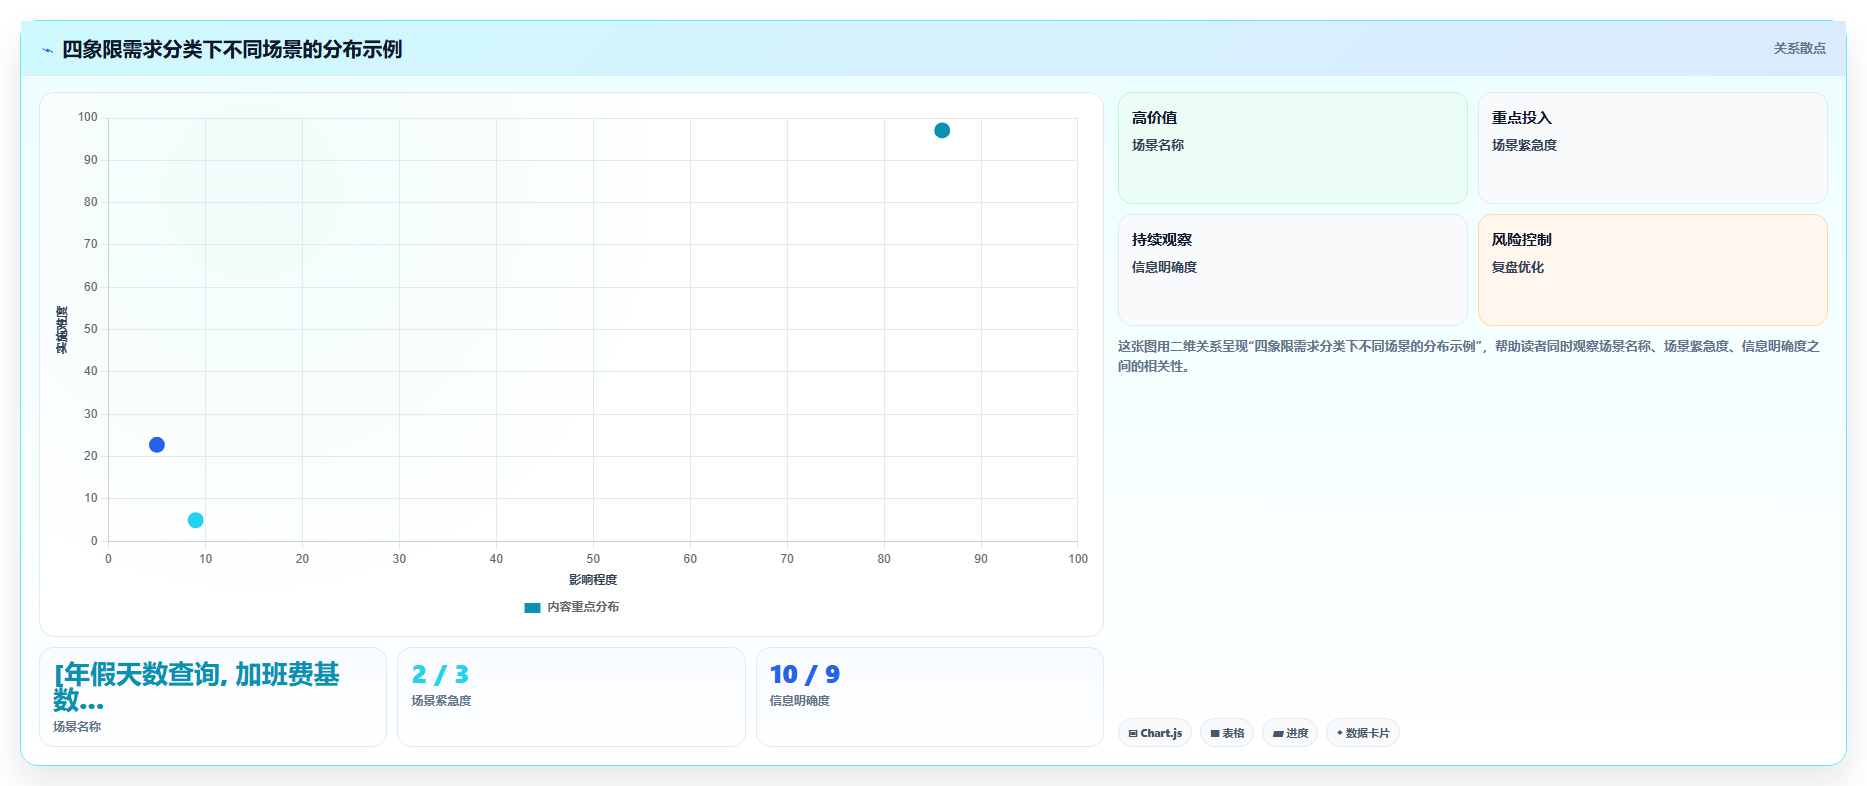The width and height of the screenshot is (1867, 786).
Task: Click 信息明确度 label under 10 / 9
Action: tap(800, 701)
